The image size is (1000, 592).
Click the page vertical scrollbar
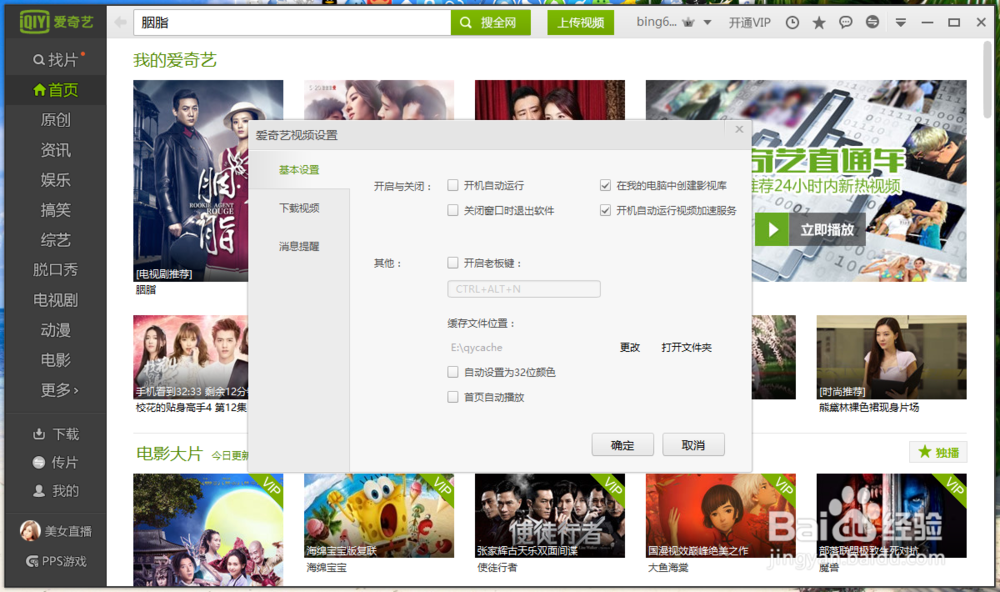tap(988, 80)
